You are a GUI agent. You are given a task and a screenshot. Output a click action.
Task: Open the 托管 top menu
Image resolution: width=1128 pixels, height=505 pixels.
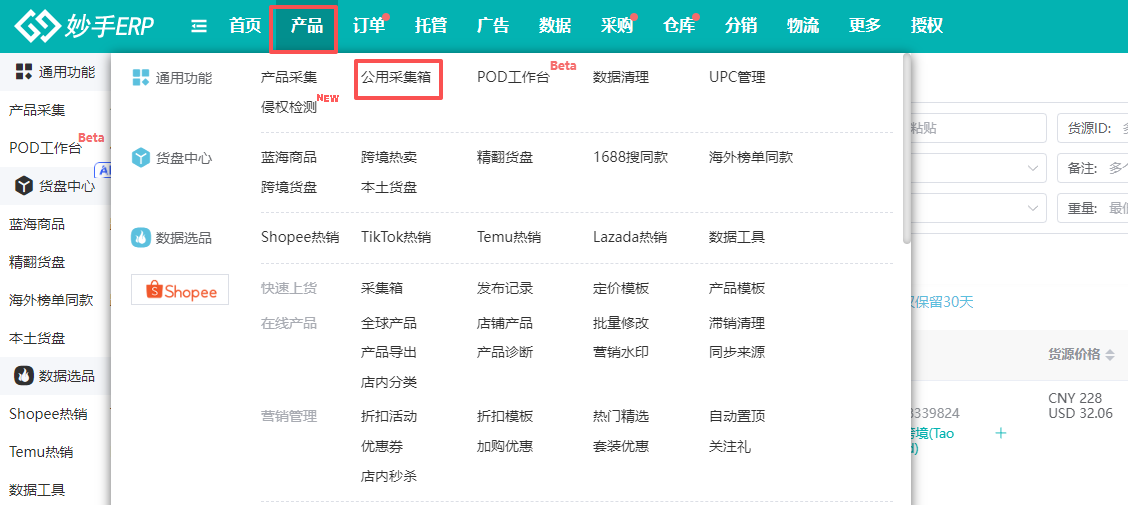[x=431, y=26]
